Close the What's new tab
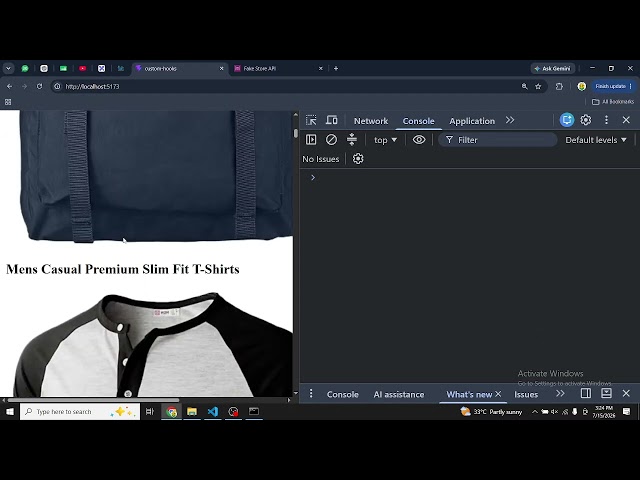 (498, 394)
